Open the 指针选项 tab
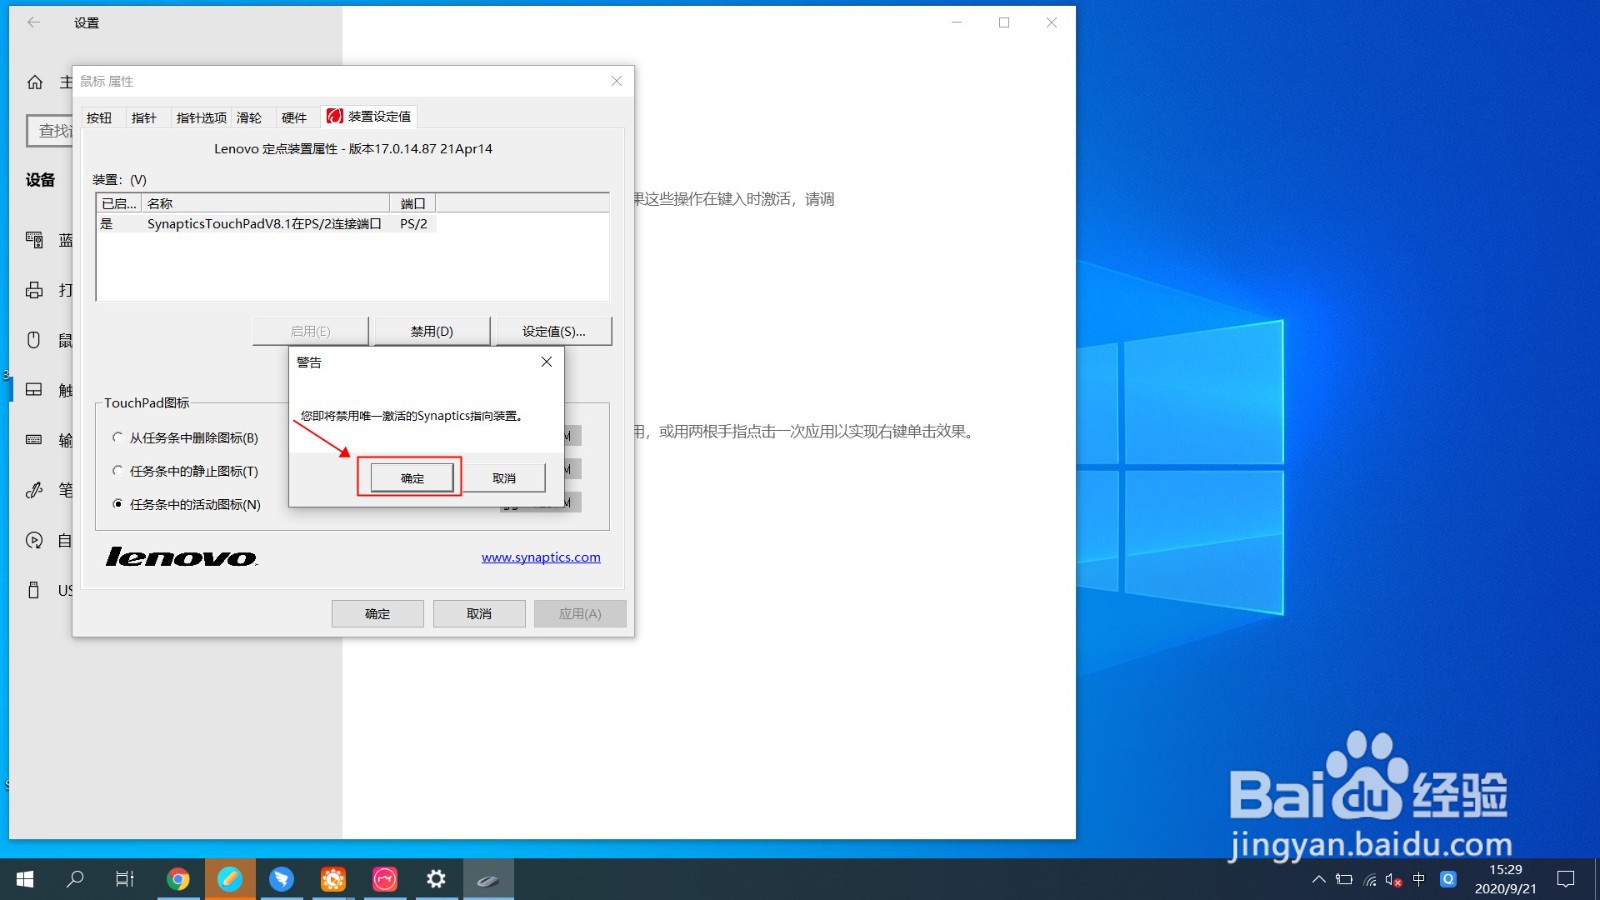Screen dimensions: 1600x900 tap(201, 118)
